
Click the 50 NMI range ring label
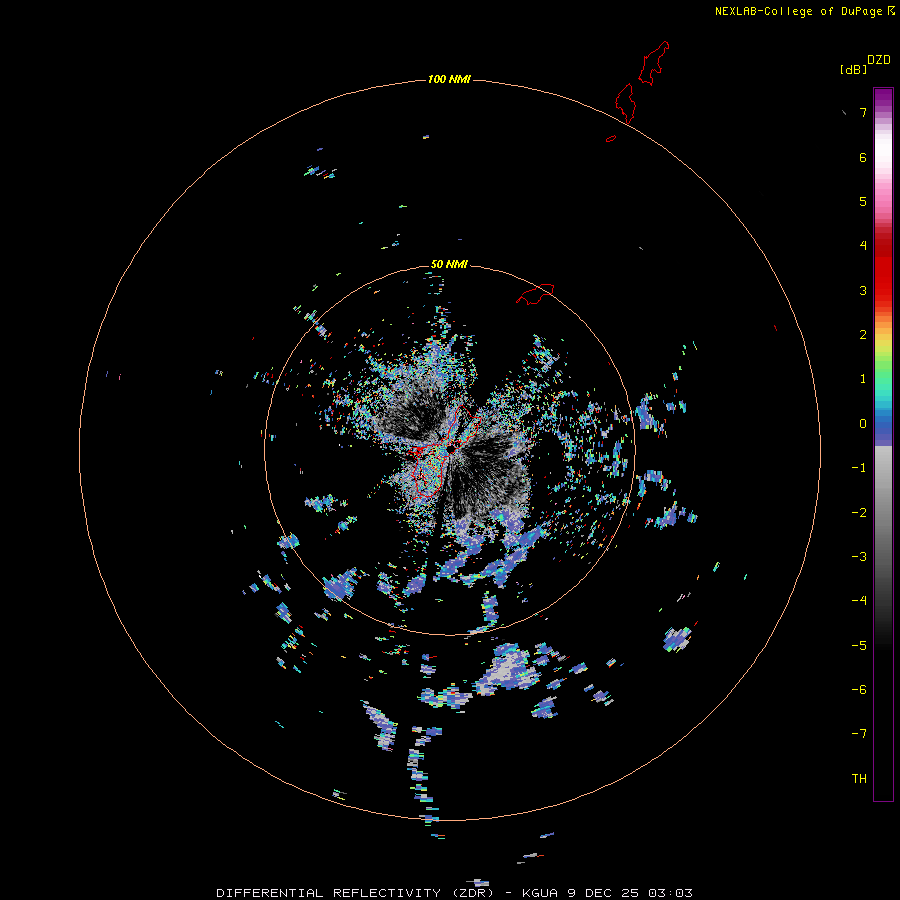click(449, 264)
